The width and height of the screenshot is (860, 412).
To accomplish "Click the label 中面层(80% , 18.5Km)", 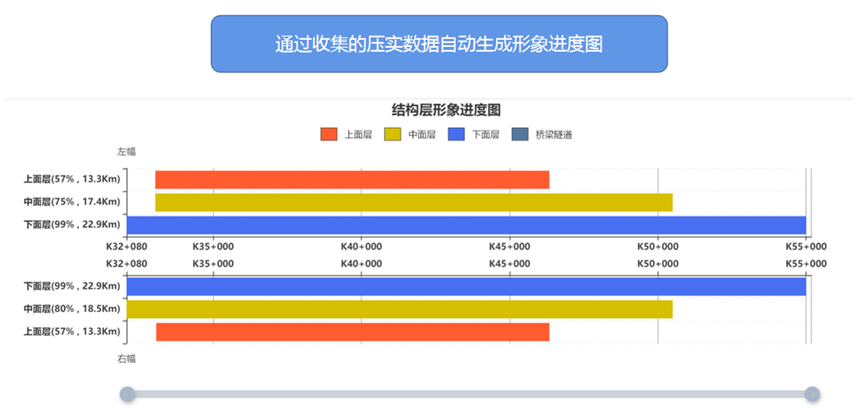I will [72, 309].
